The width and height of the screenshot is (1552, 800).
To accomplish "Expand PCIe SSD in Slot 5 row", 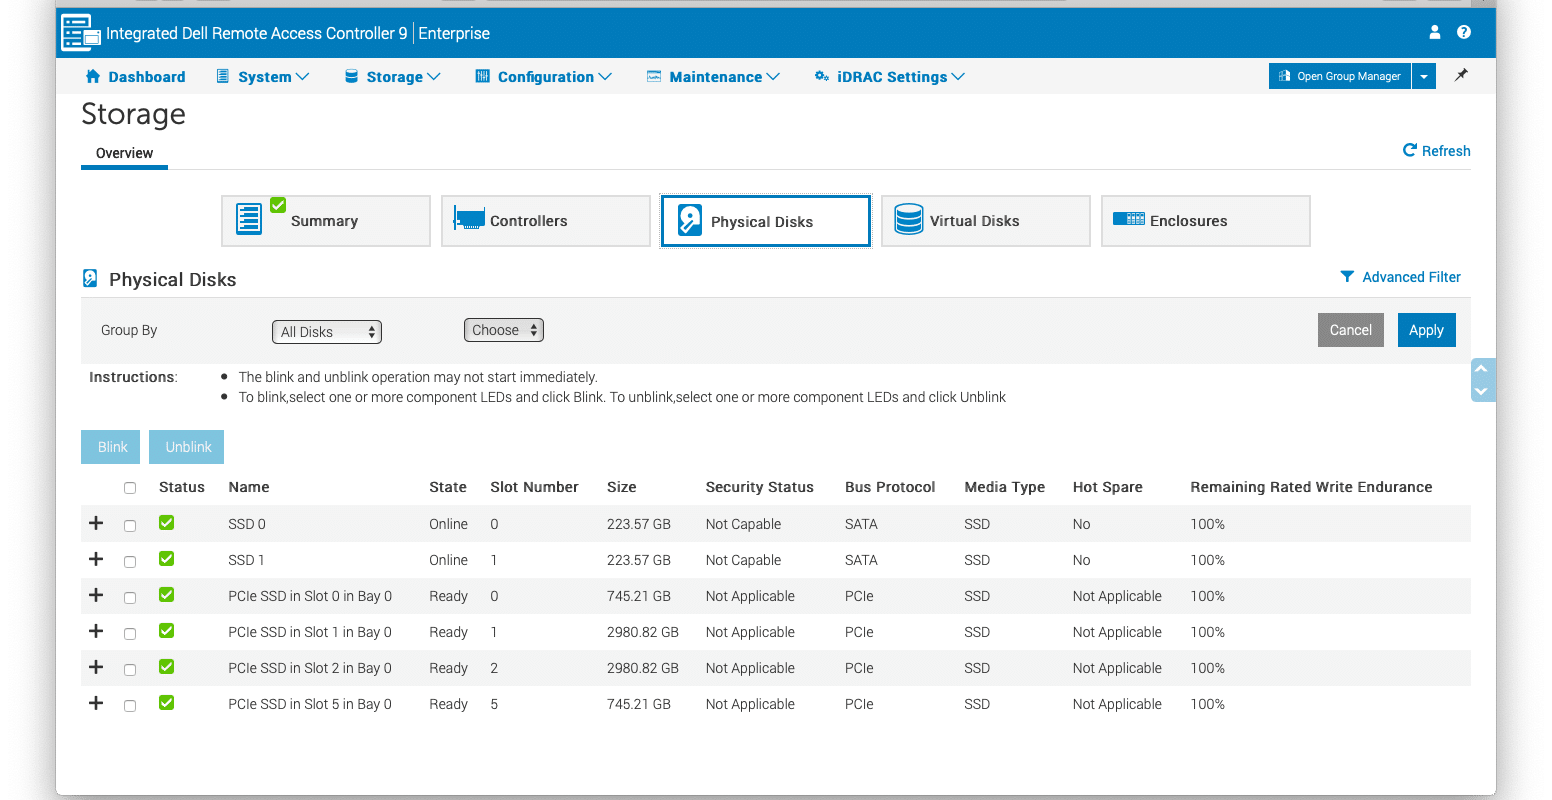I will 96,703.
